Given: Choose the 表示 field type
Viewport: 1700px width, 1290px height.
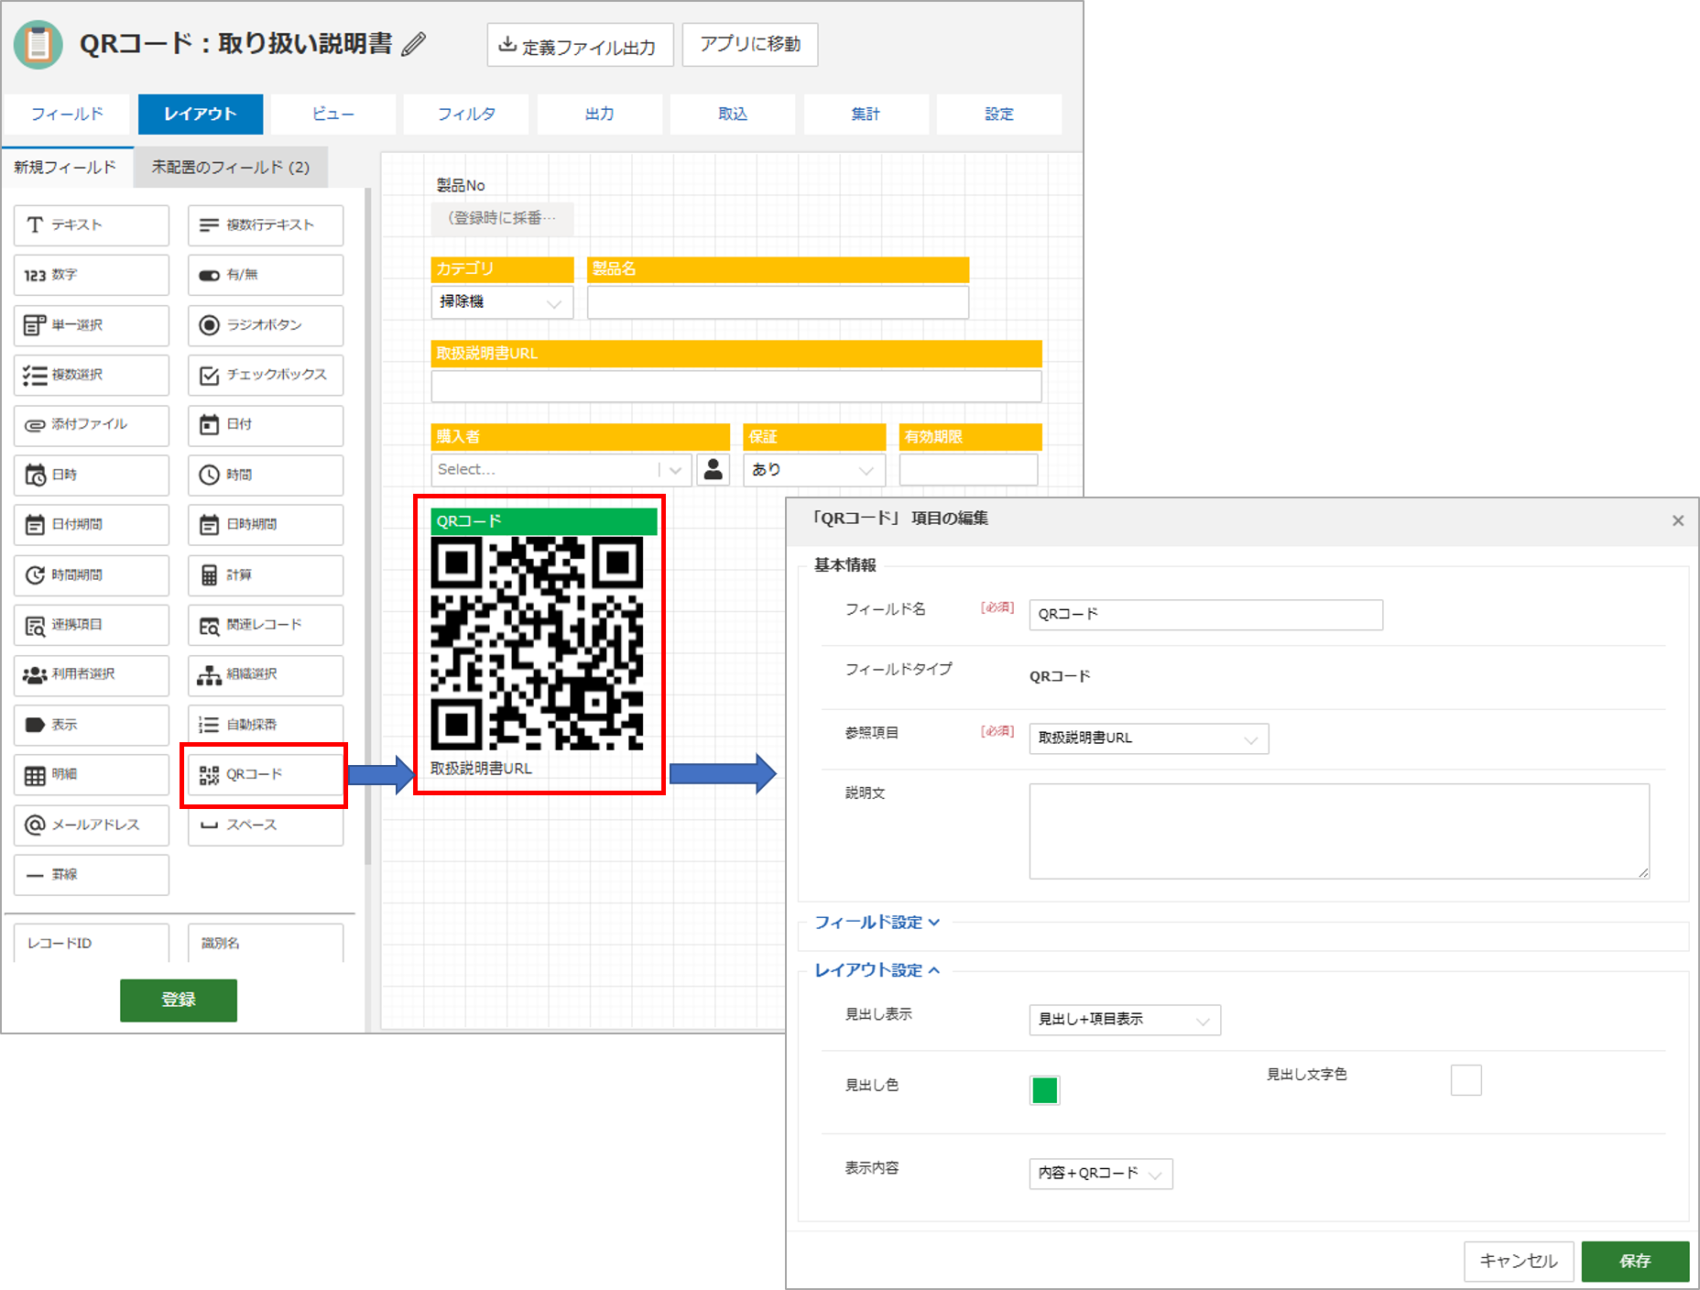Looking at the screenshot, I should (x=91, y=725).
